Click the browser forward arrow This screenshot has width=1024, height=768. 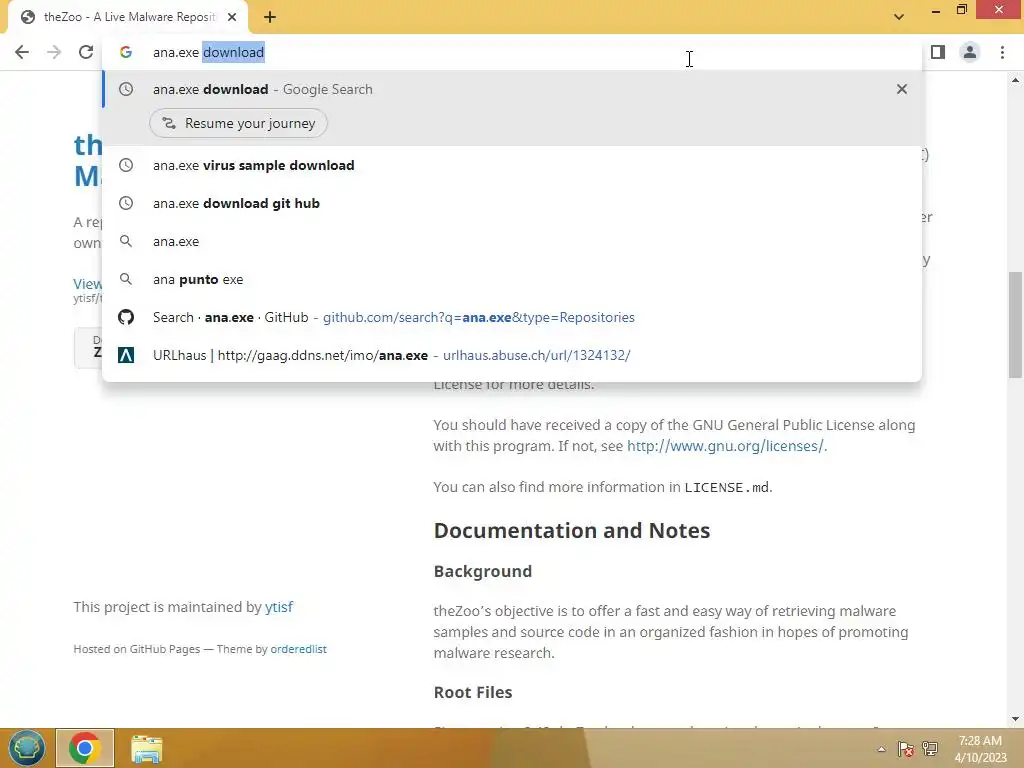pos(54,52)
